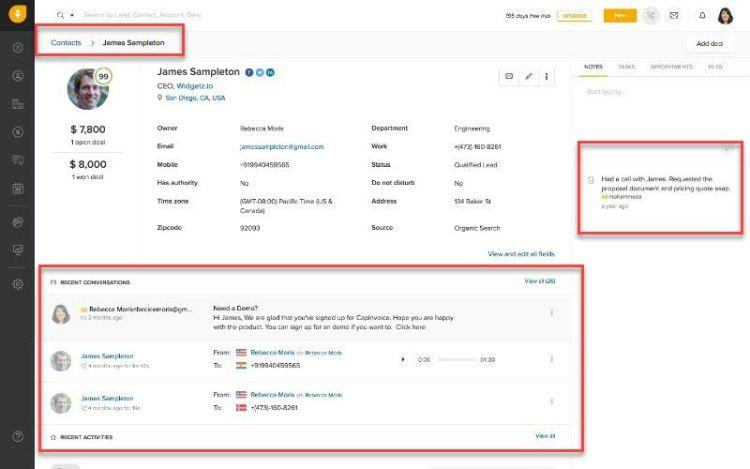The image size is (750, 469).
Task: Click the email envelope icon in the top bar
Action: 674,15
